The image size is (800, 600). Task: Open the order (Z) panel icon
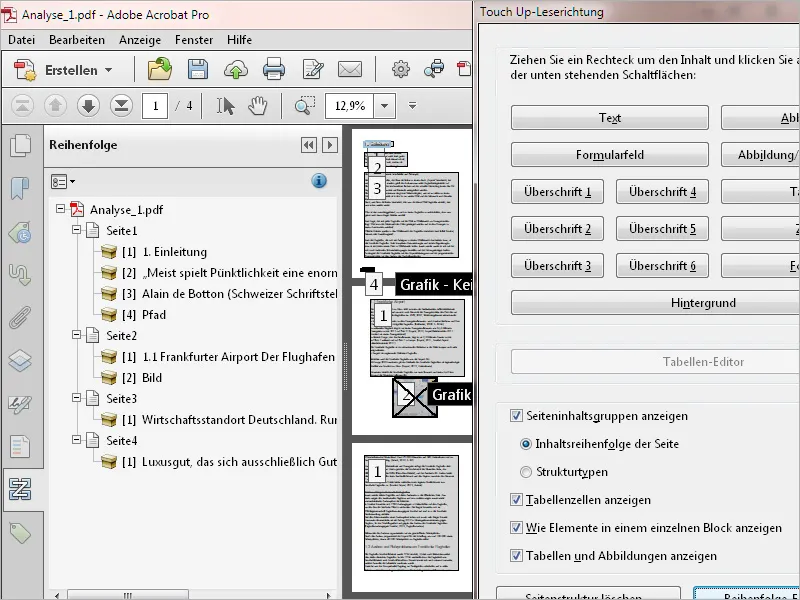coord(20,489)
